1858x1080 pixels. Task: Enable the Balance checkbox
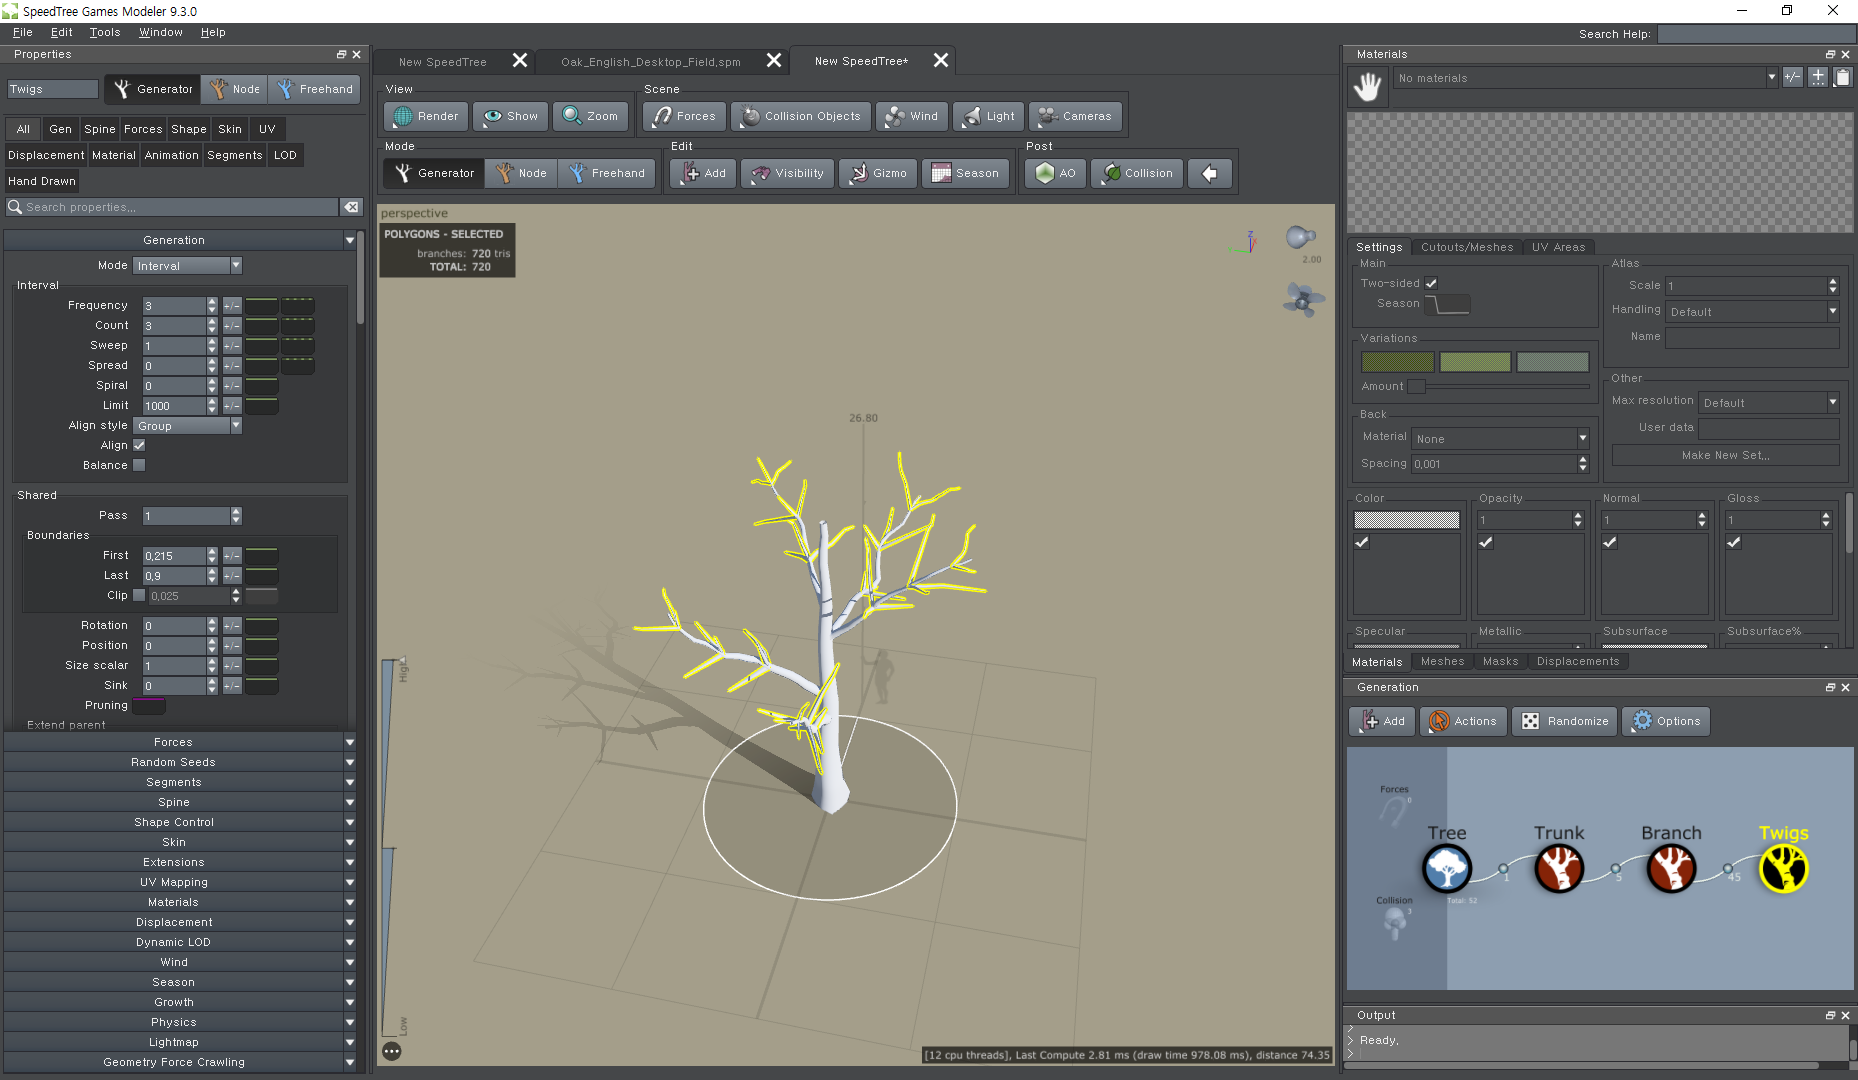[139, 464]
